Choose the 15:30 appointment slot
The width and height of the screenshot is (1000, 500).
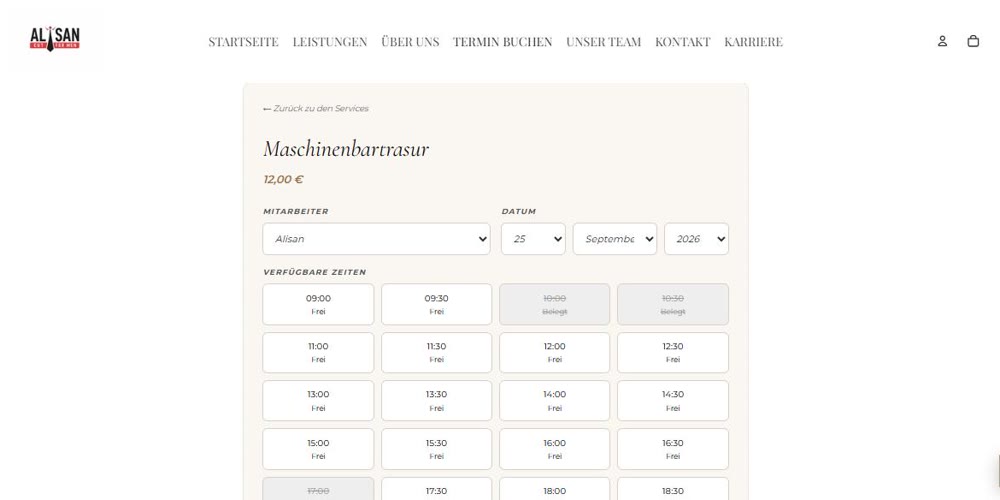[437, 449]
